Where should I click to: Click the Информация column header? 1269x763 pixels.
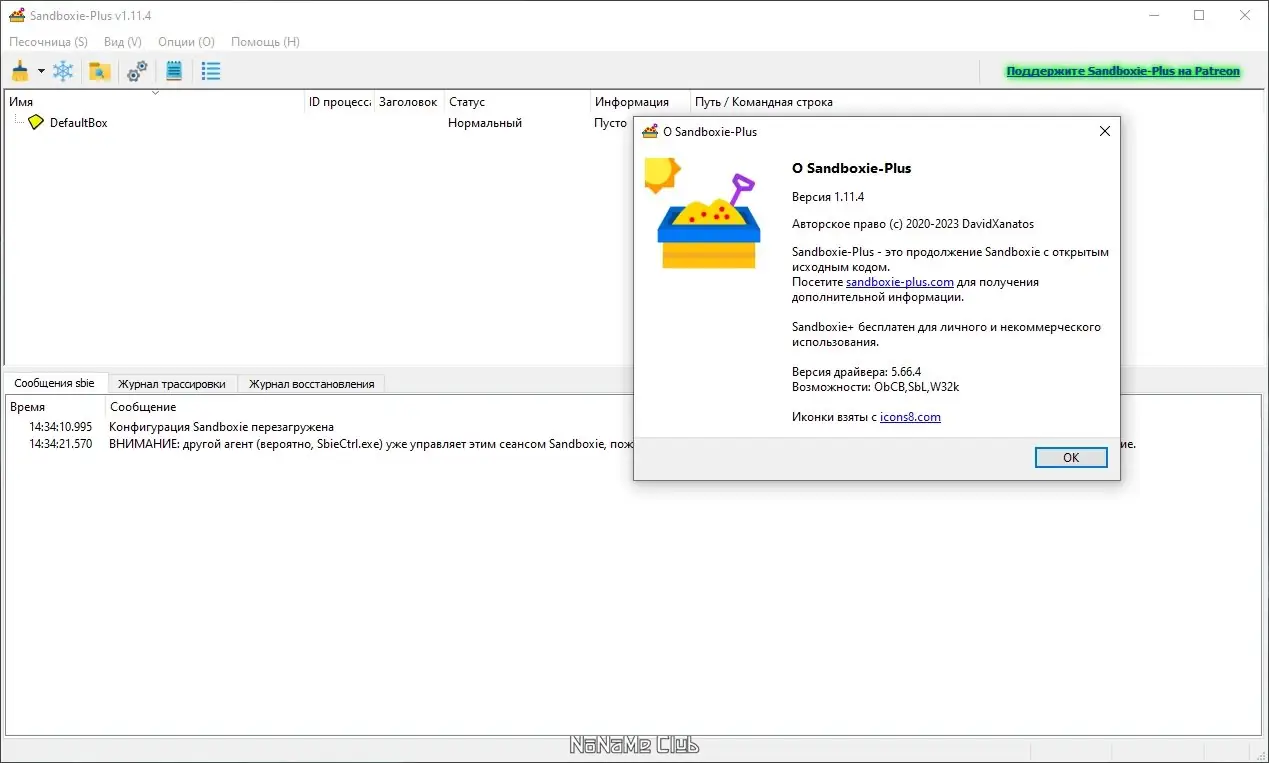click(641, 101)
